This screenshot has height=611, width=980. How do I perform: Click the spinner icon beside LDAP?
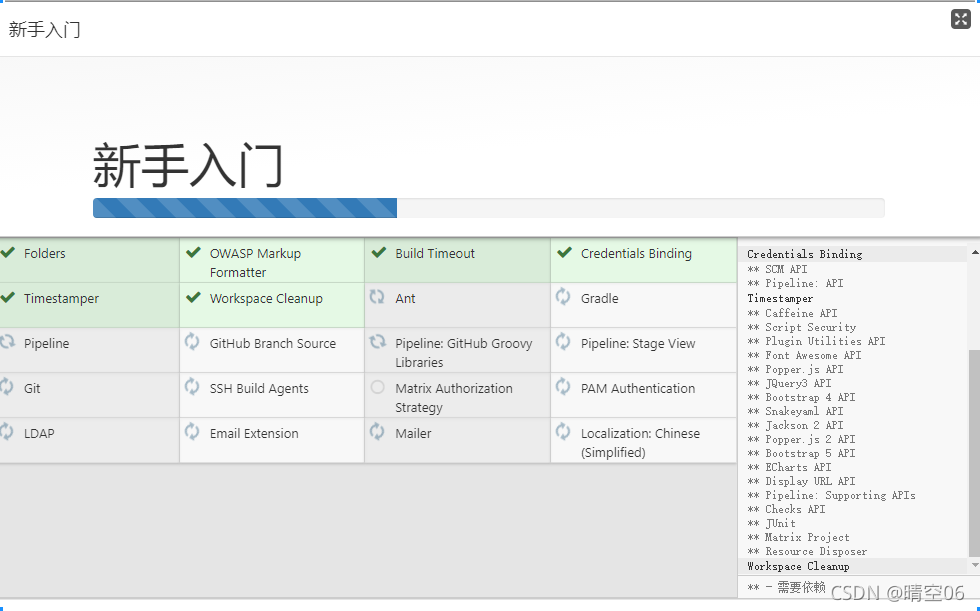click(7, 432)
